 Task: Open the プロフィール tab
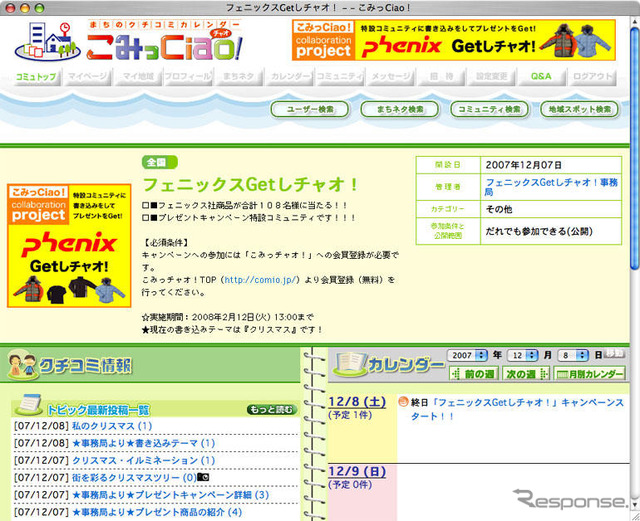(188, 76)
